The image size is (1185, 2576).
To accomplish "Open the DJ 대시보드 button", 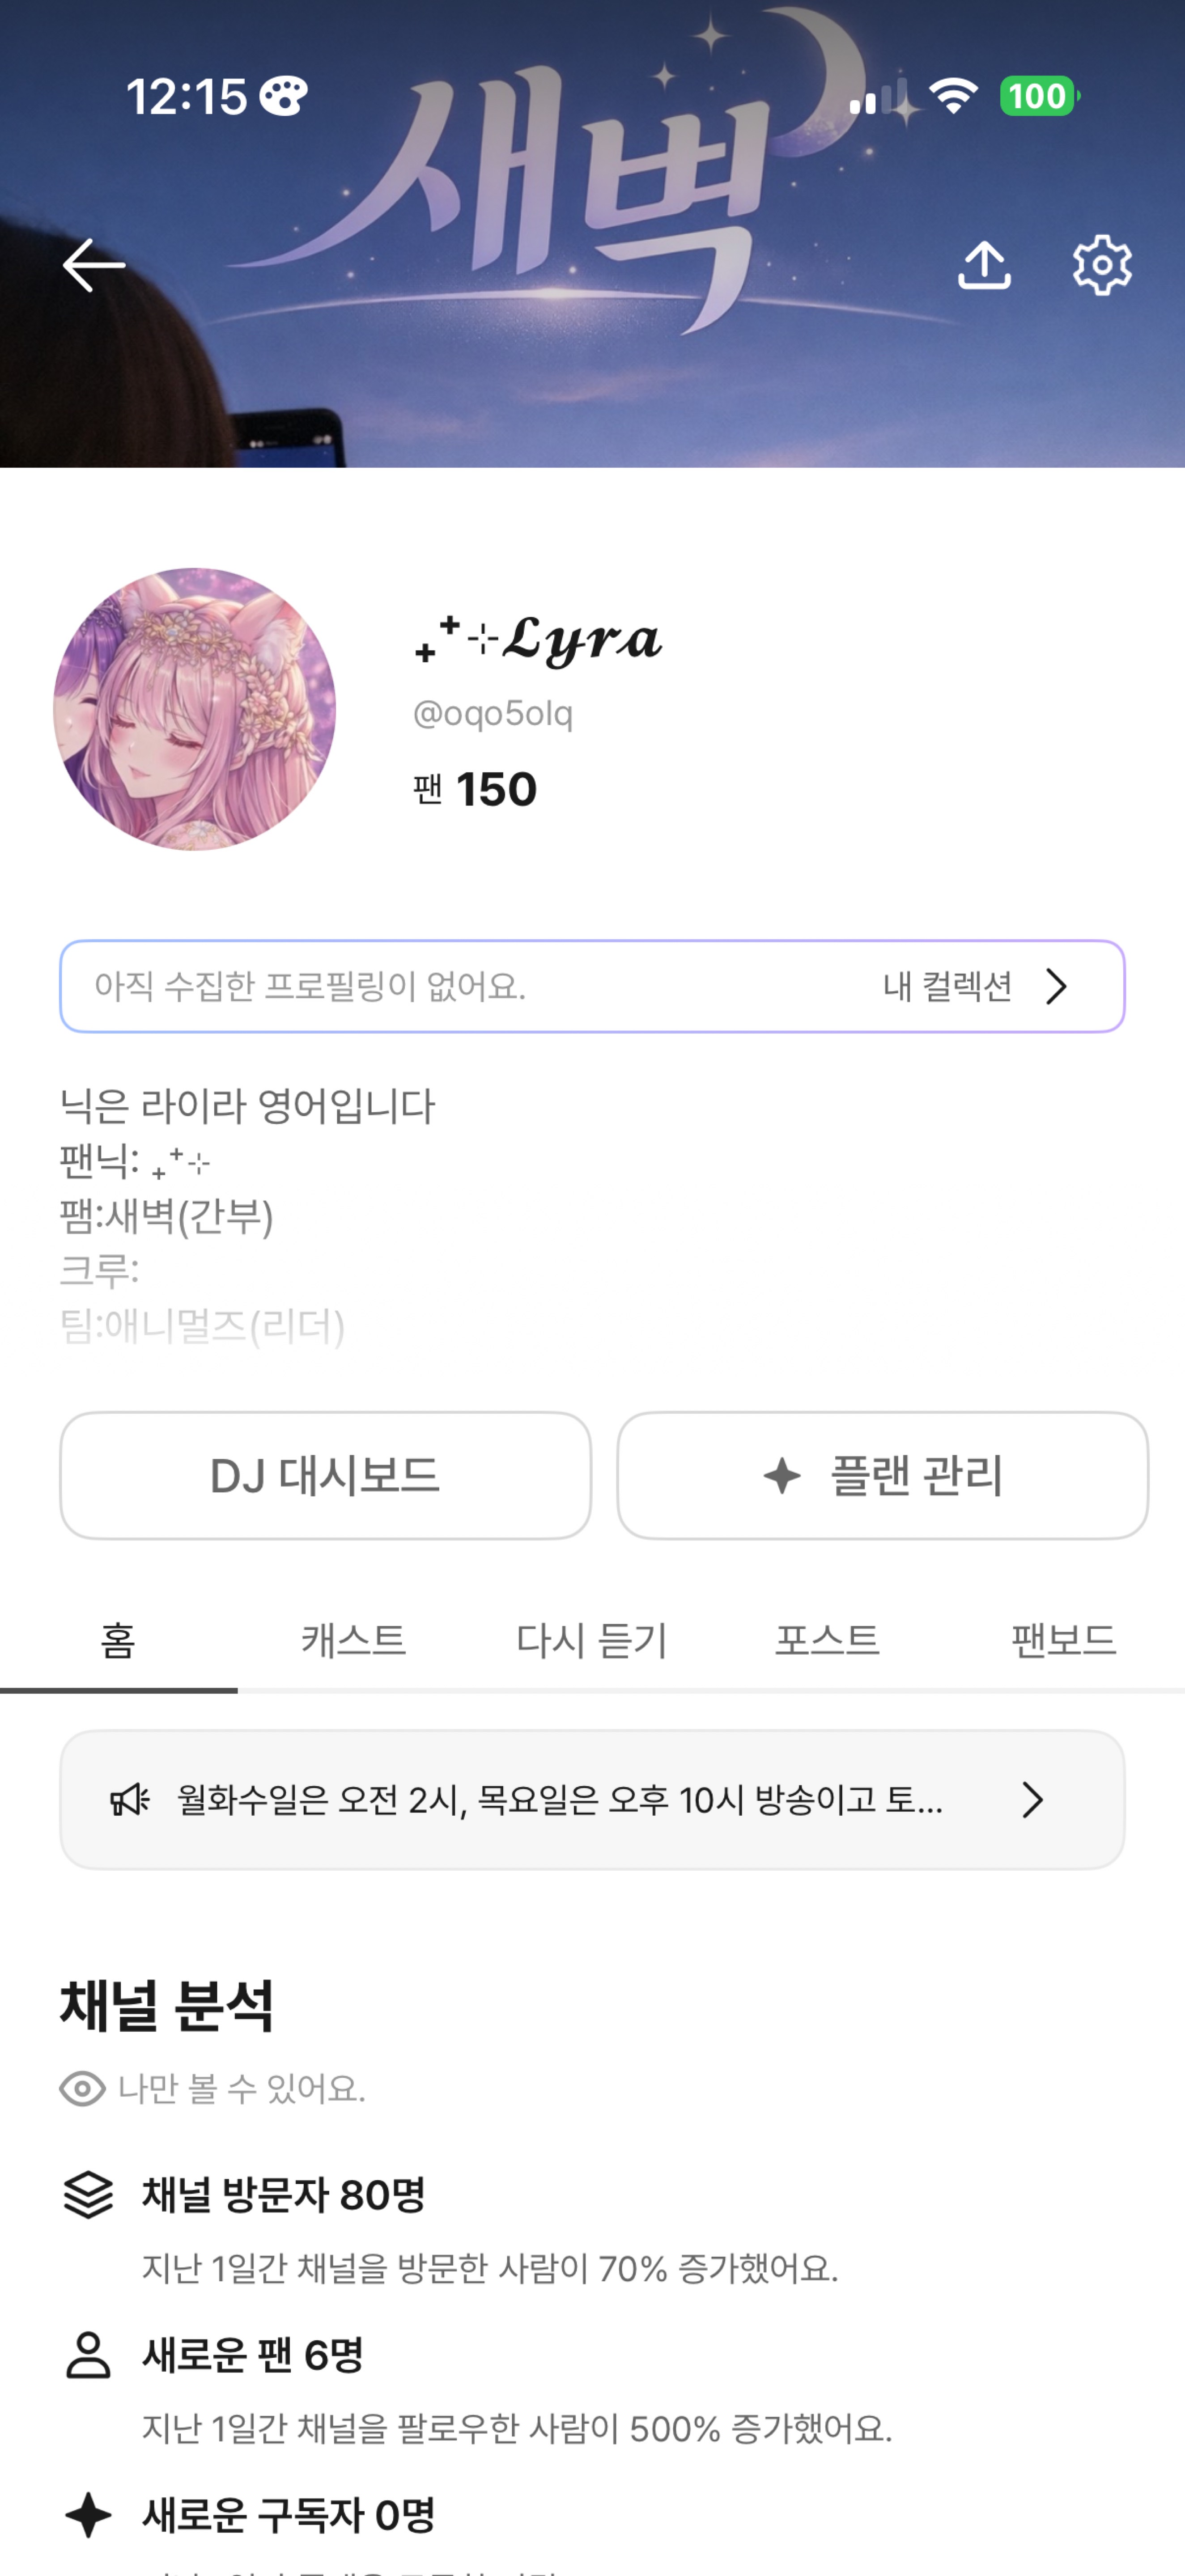I will (x=325, y=1476).
